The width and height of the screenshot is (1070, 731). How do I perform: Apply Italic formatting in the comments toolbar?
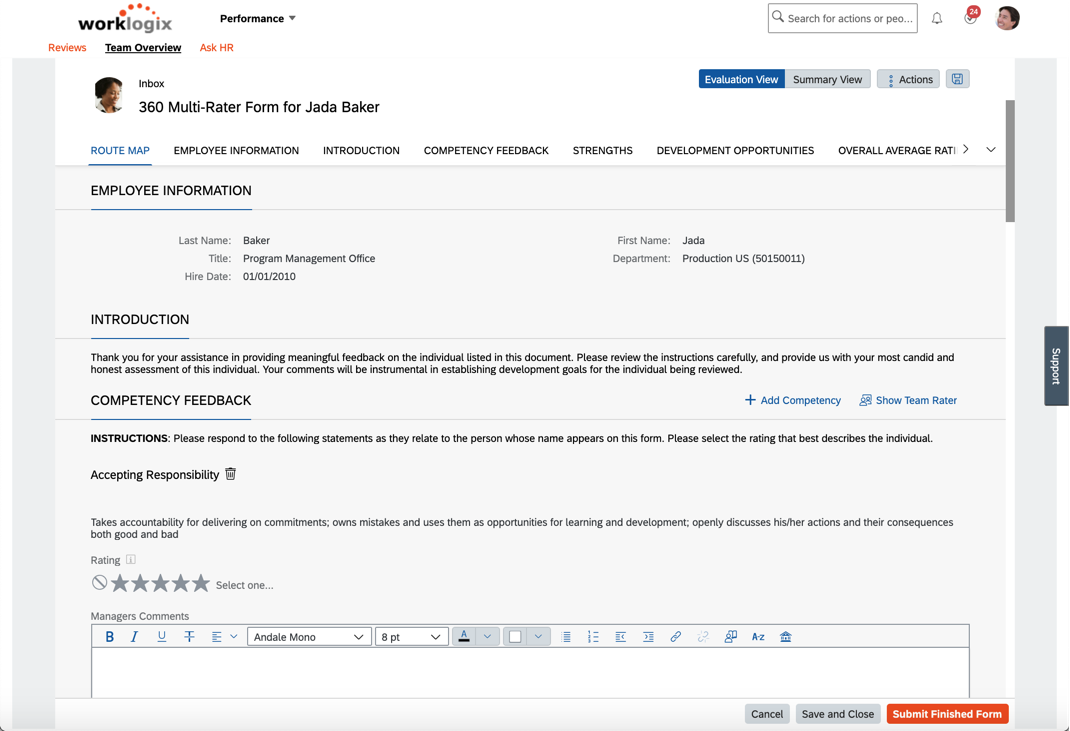click(x=134, y=636)
